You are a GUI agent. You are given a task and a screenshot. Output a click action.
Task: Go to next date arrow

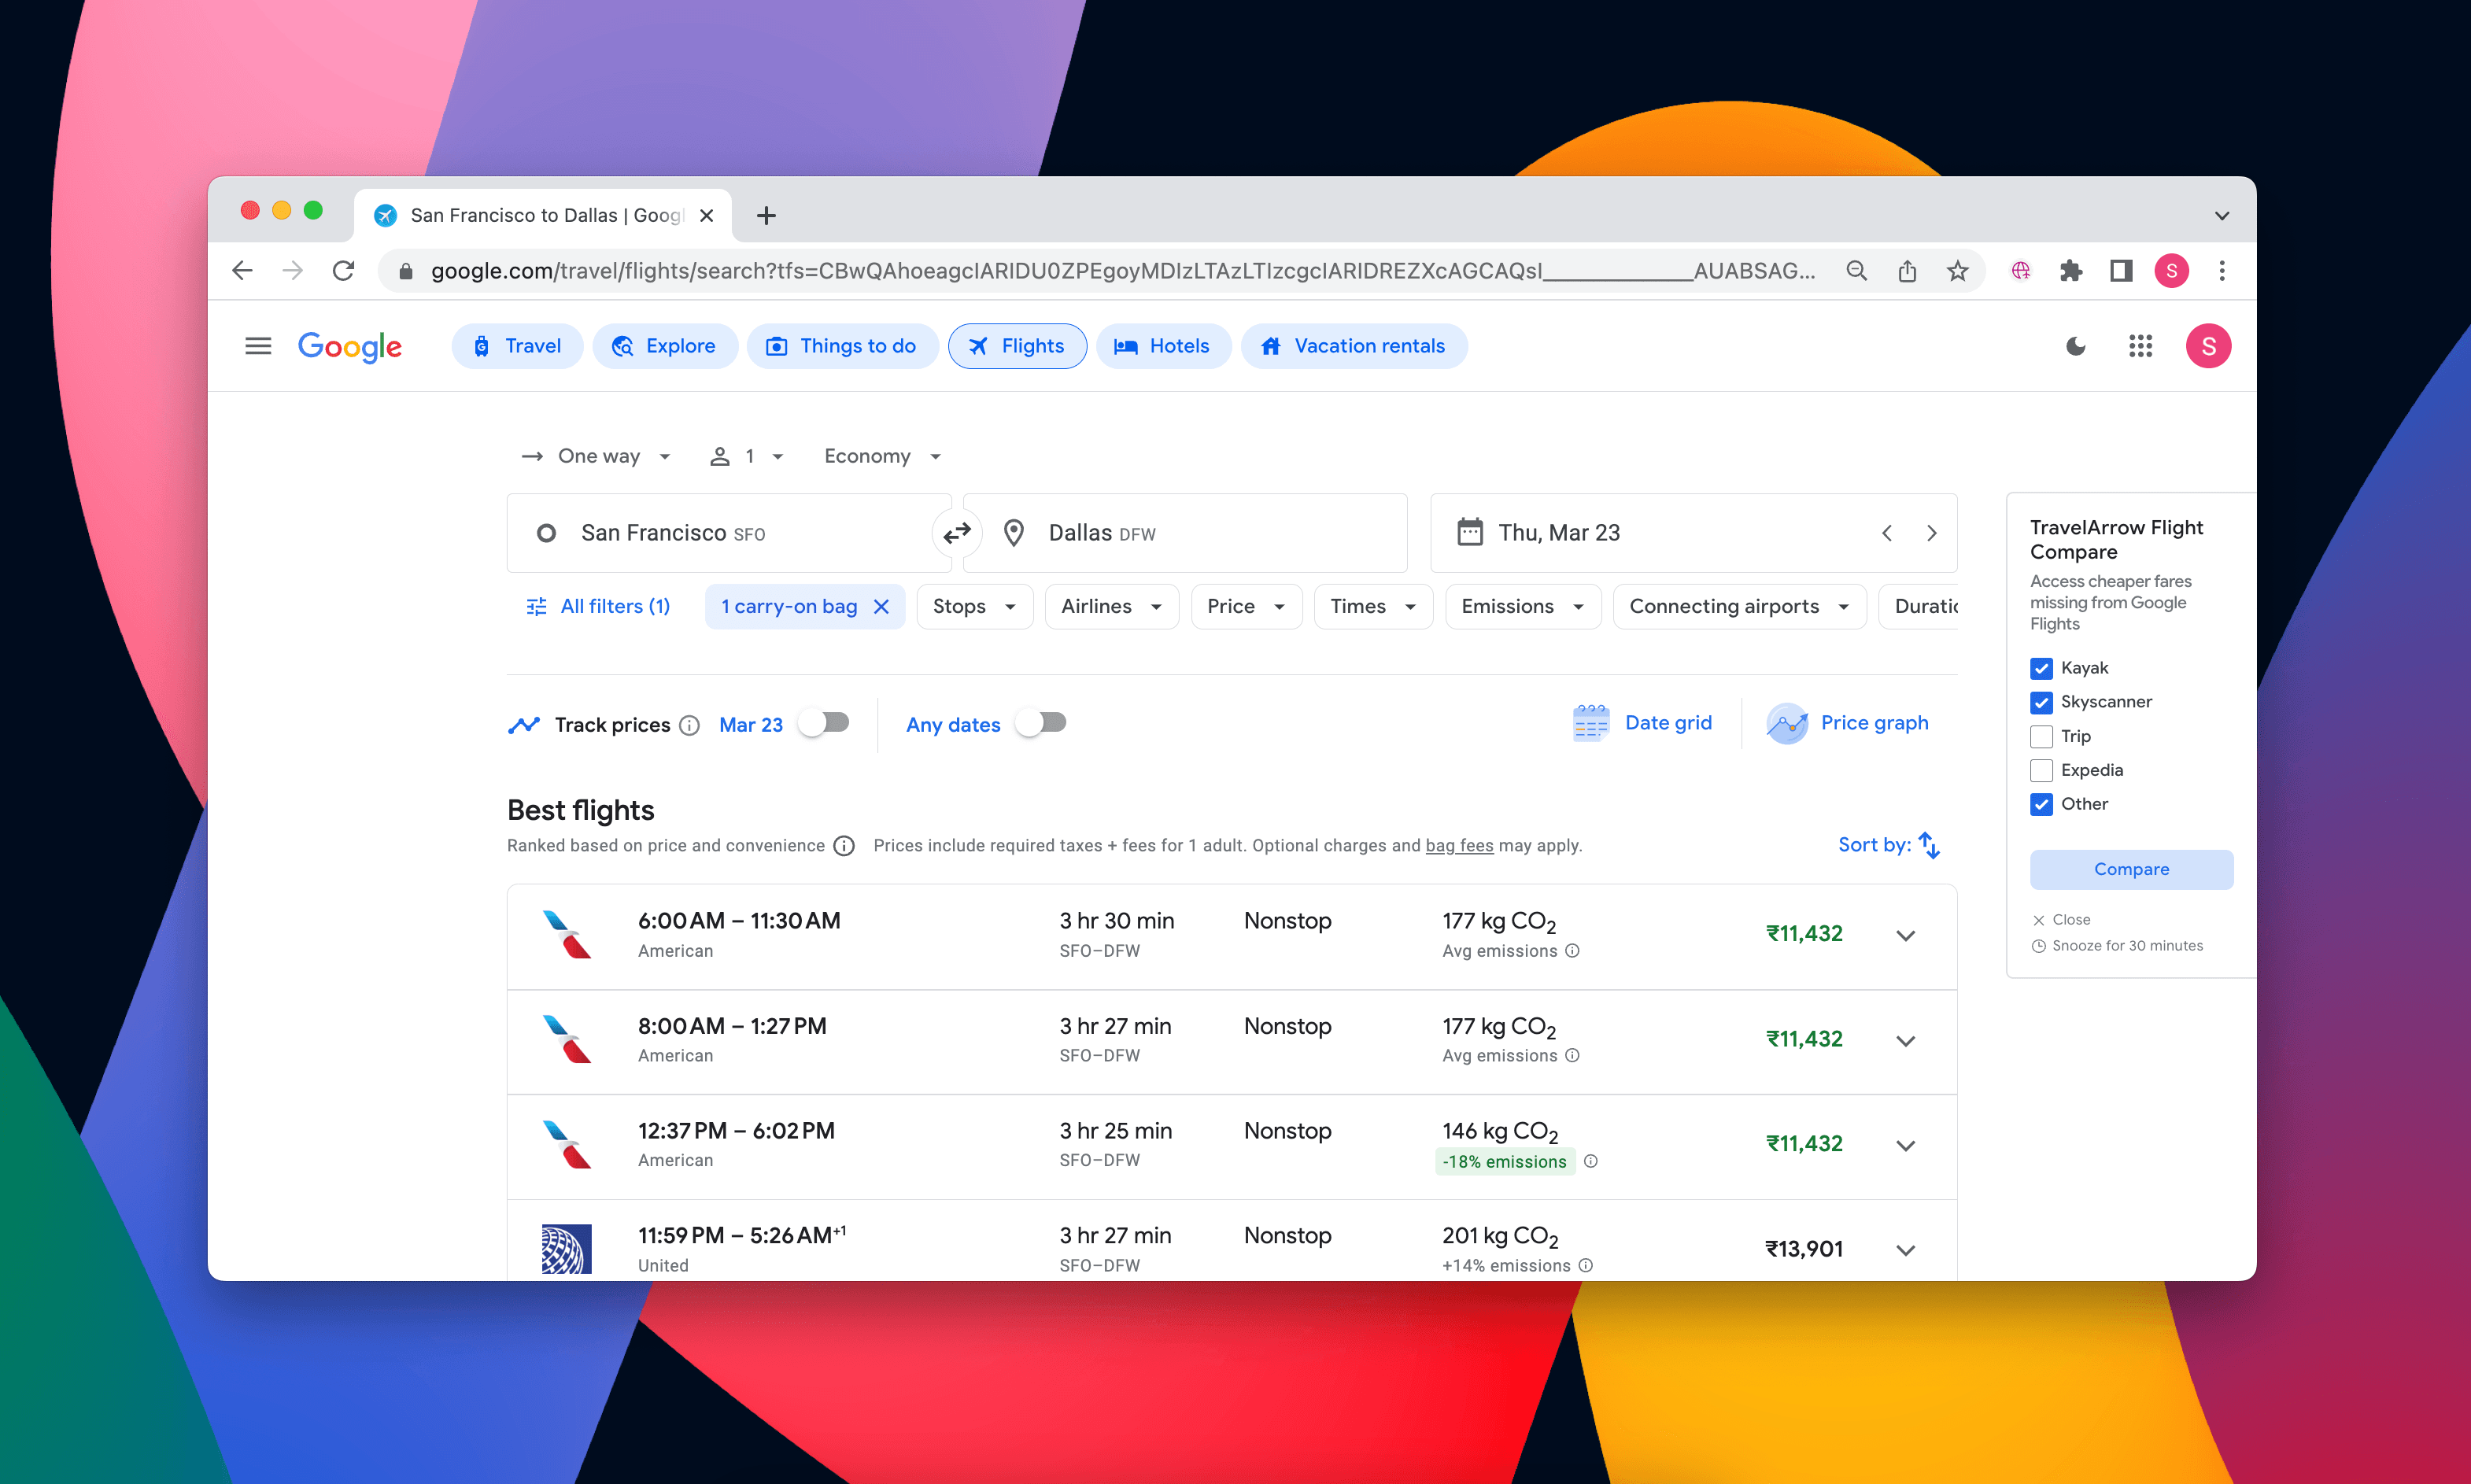coord(1931,533)
